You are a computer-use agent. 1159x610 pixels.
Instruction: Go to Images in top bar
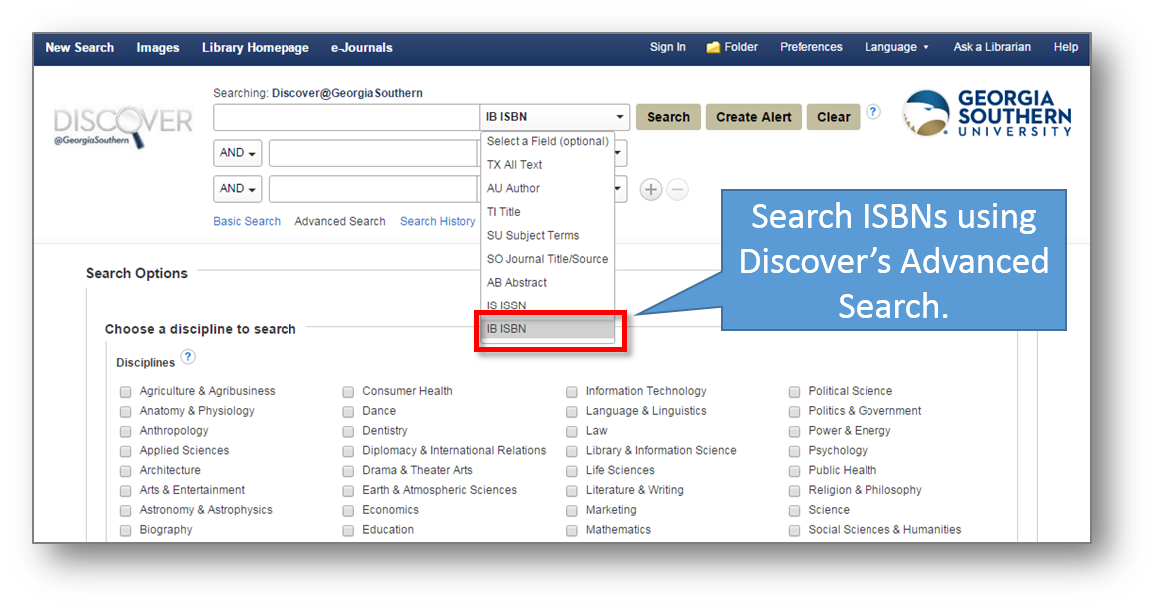[x=157, y=47]
